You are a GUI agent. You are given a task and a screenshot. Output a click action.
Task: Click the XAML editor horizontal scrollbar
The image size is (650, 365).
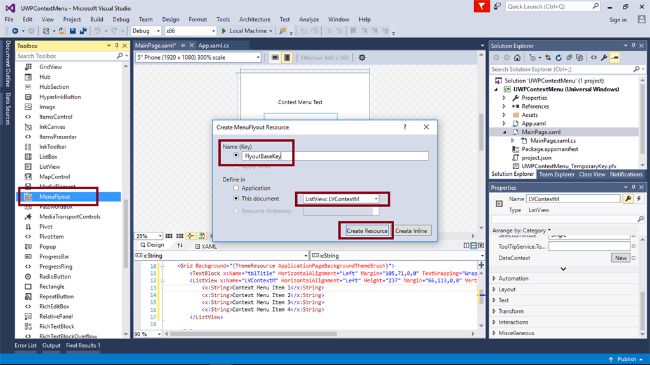coord(319,333)
